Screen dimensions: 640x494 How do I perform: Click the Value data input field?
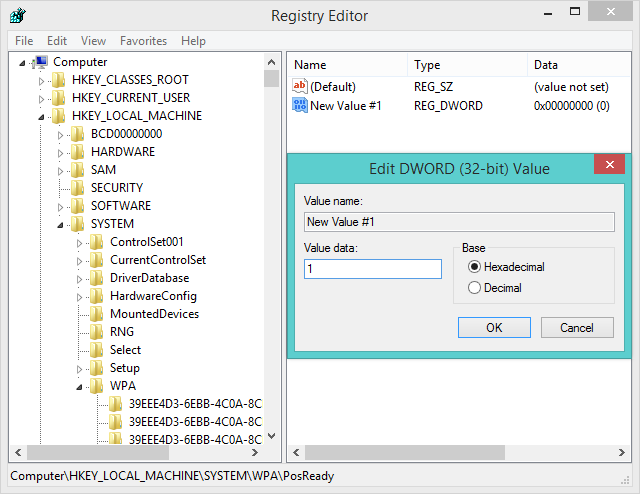point(373,269)
